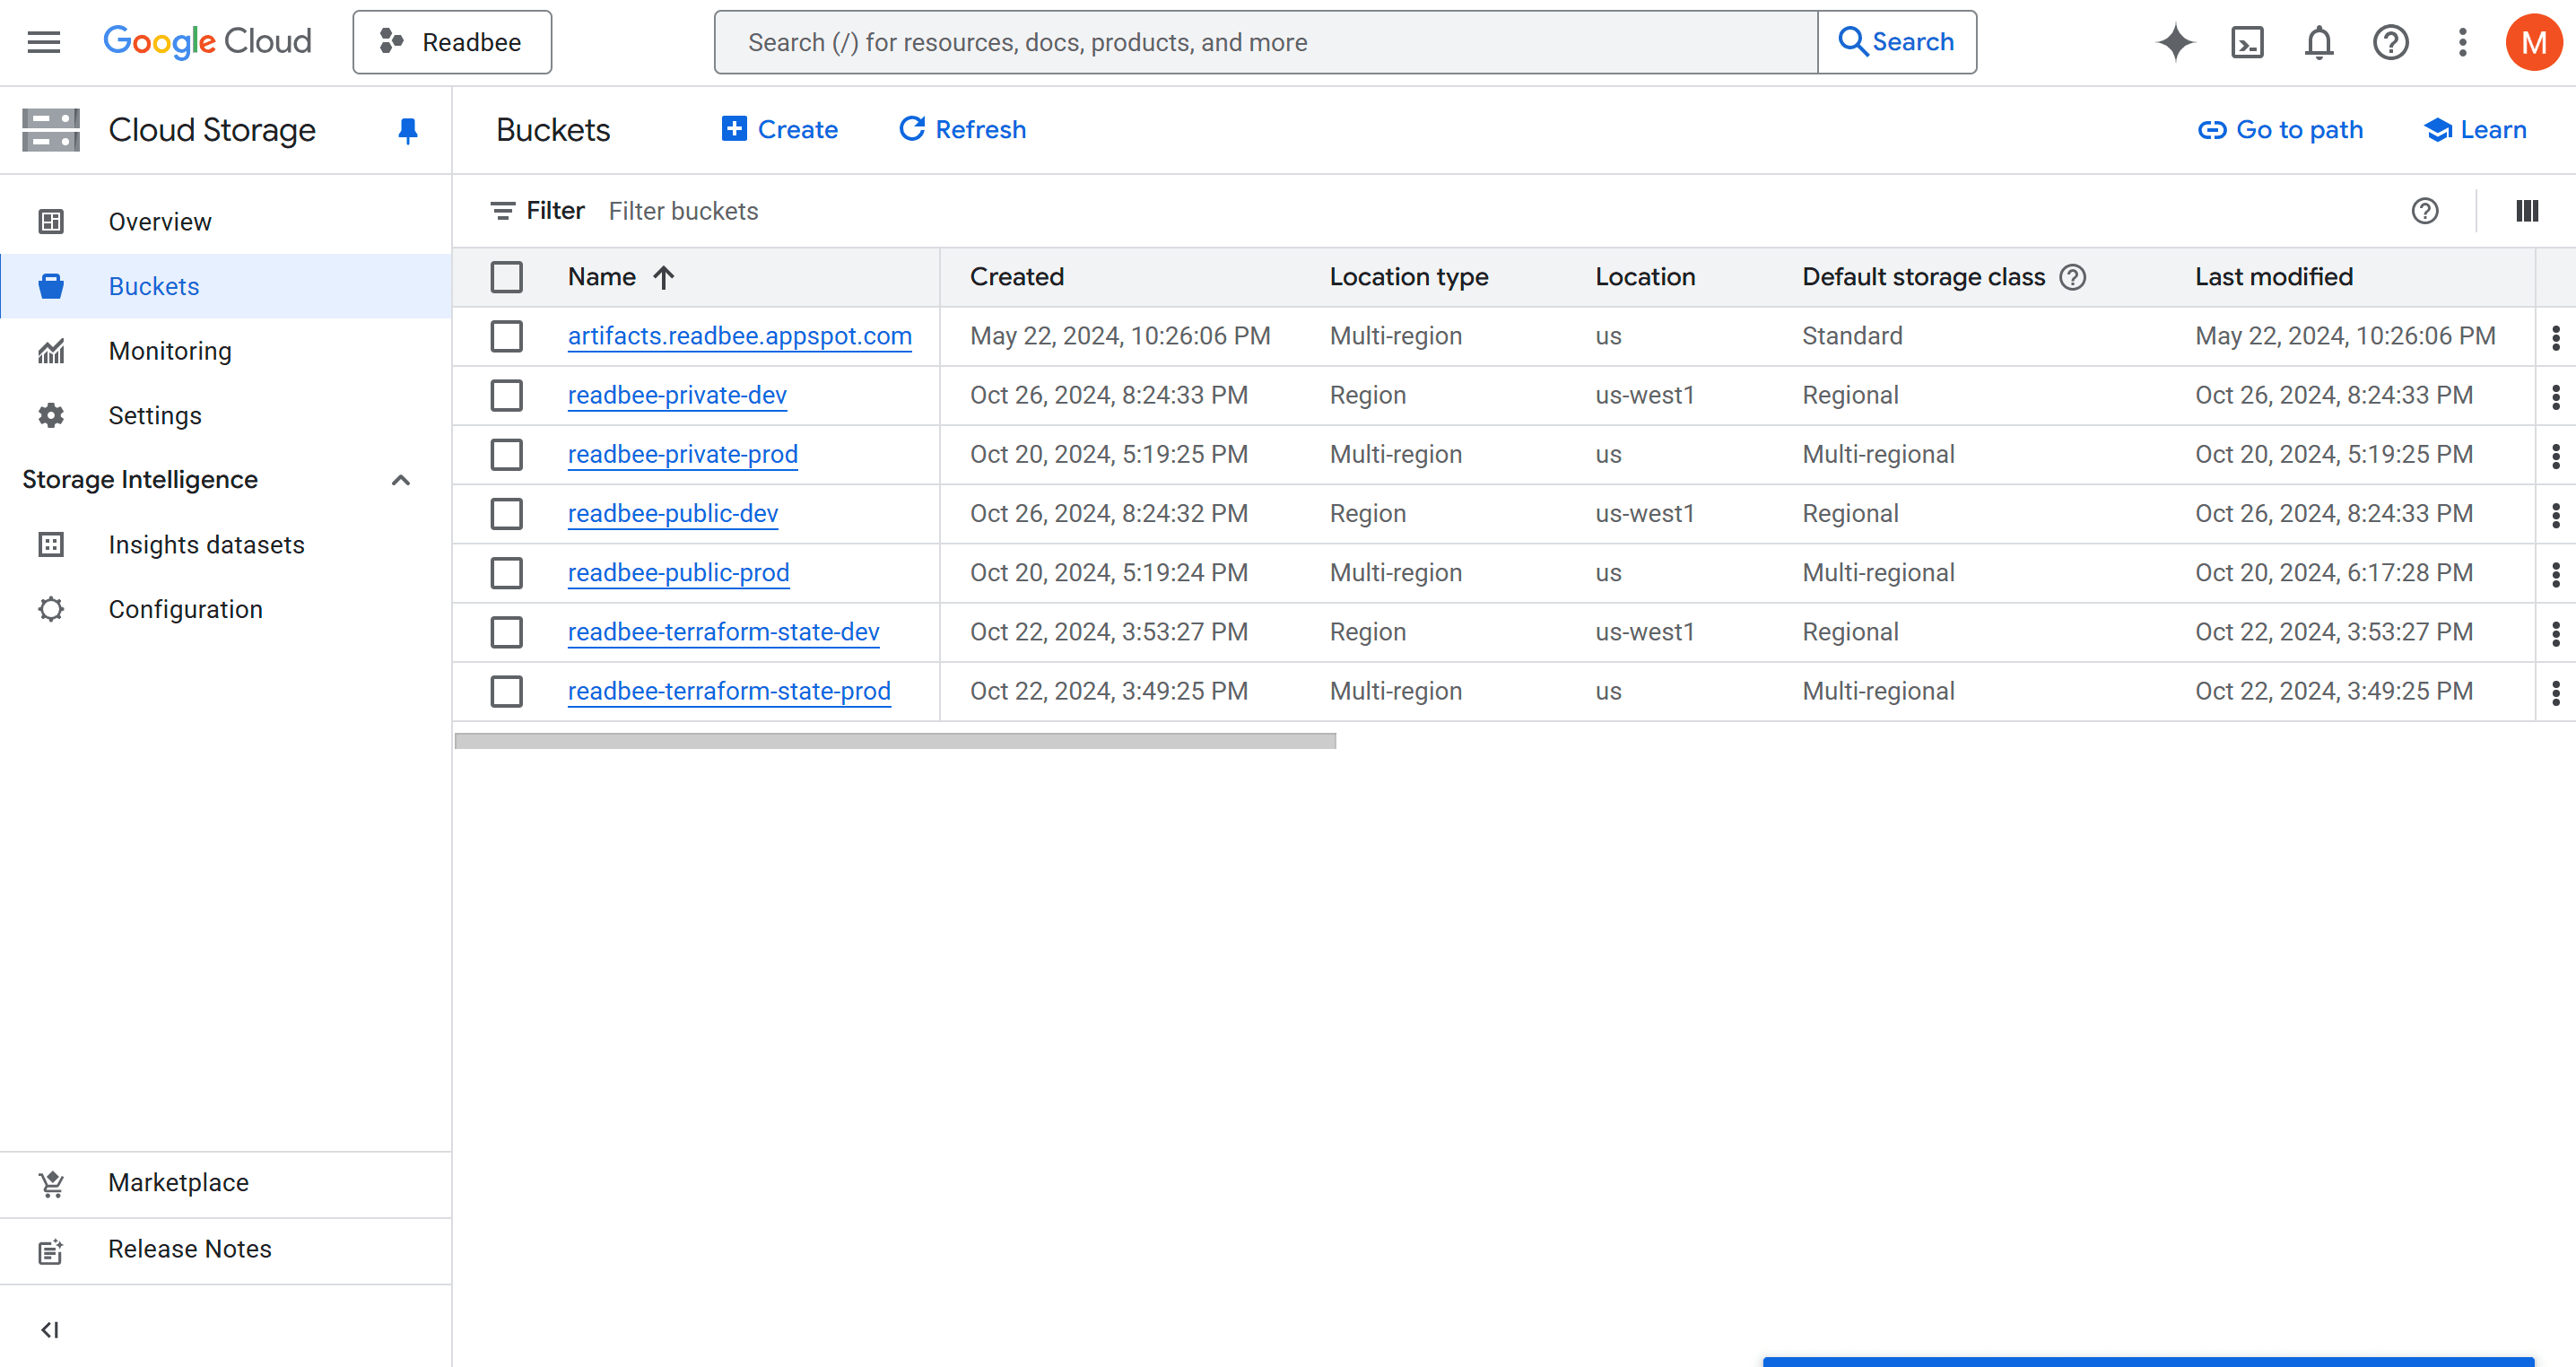Open Gemini AI assistant sparkle icon
Image resolution: width=2576 pixels, height=1367 pixels.
coord(2174,42)
